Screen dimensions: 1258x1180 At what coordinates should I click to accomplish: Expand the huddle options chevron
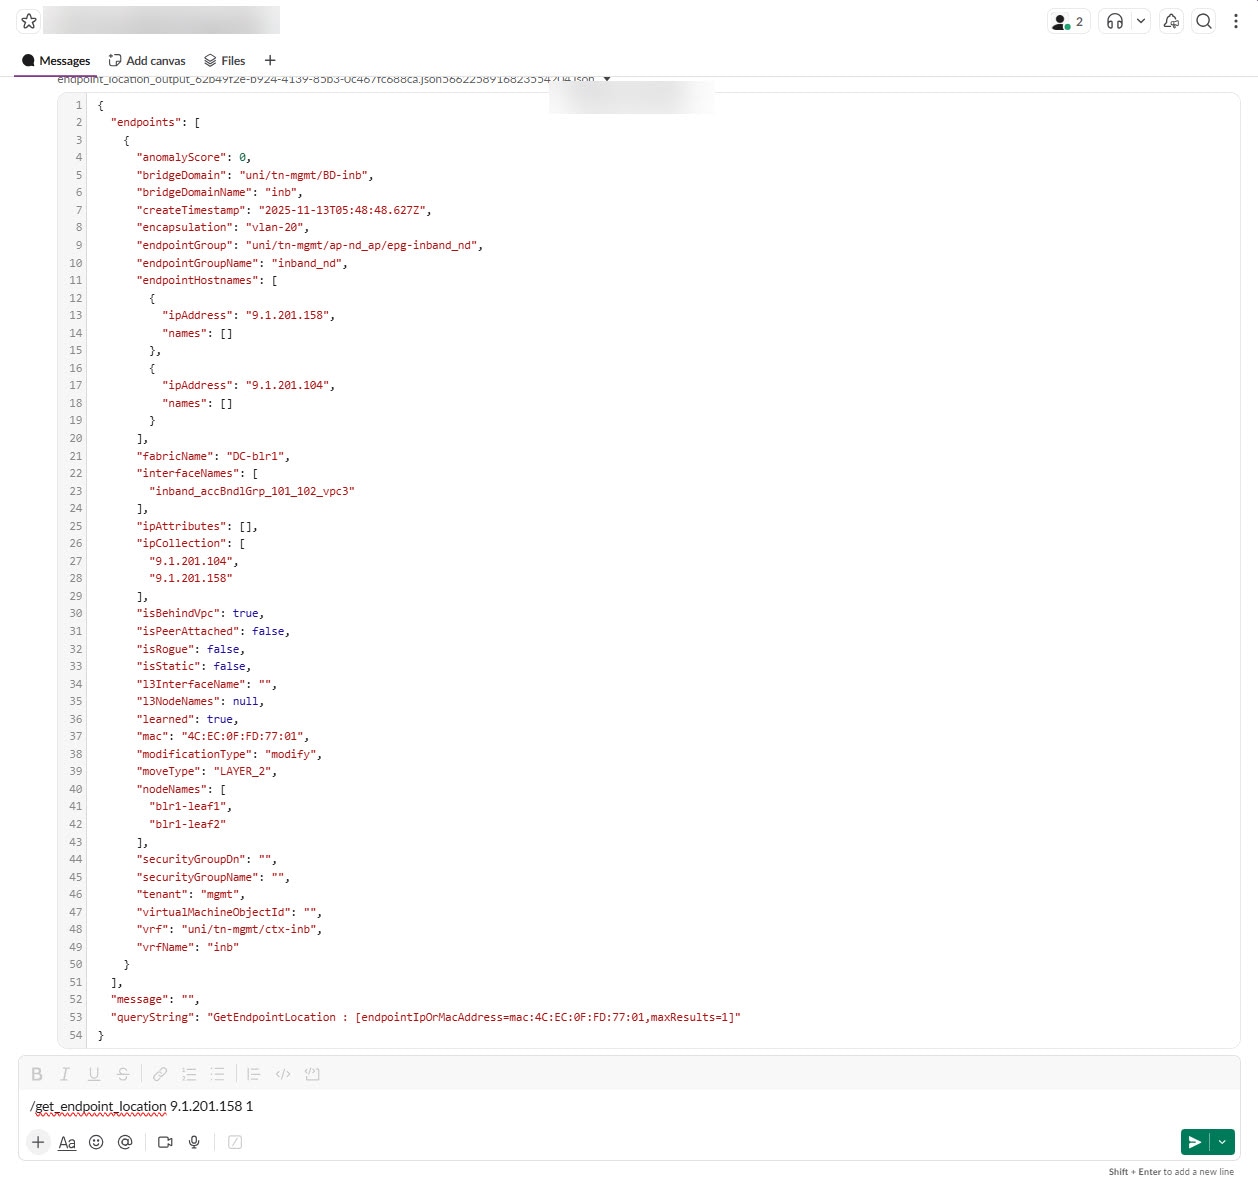click(1141, 20)
